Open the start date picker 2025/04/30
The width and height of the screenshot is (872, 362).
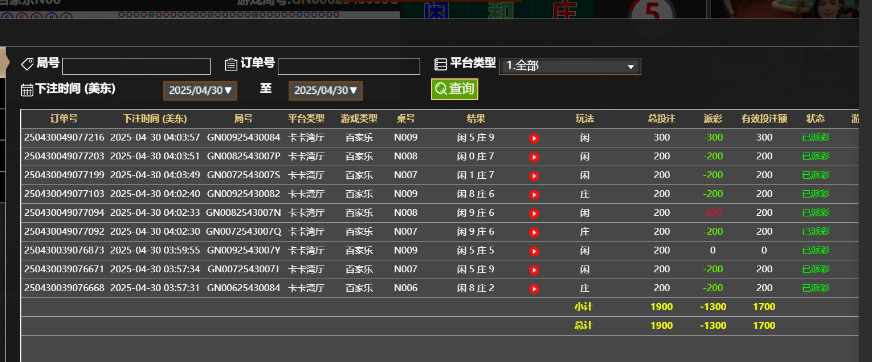point(200,91)
